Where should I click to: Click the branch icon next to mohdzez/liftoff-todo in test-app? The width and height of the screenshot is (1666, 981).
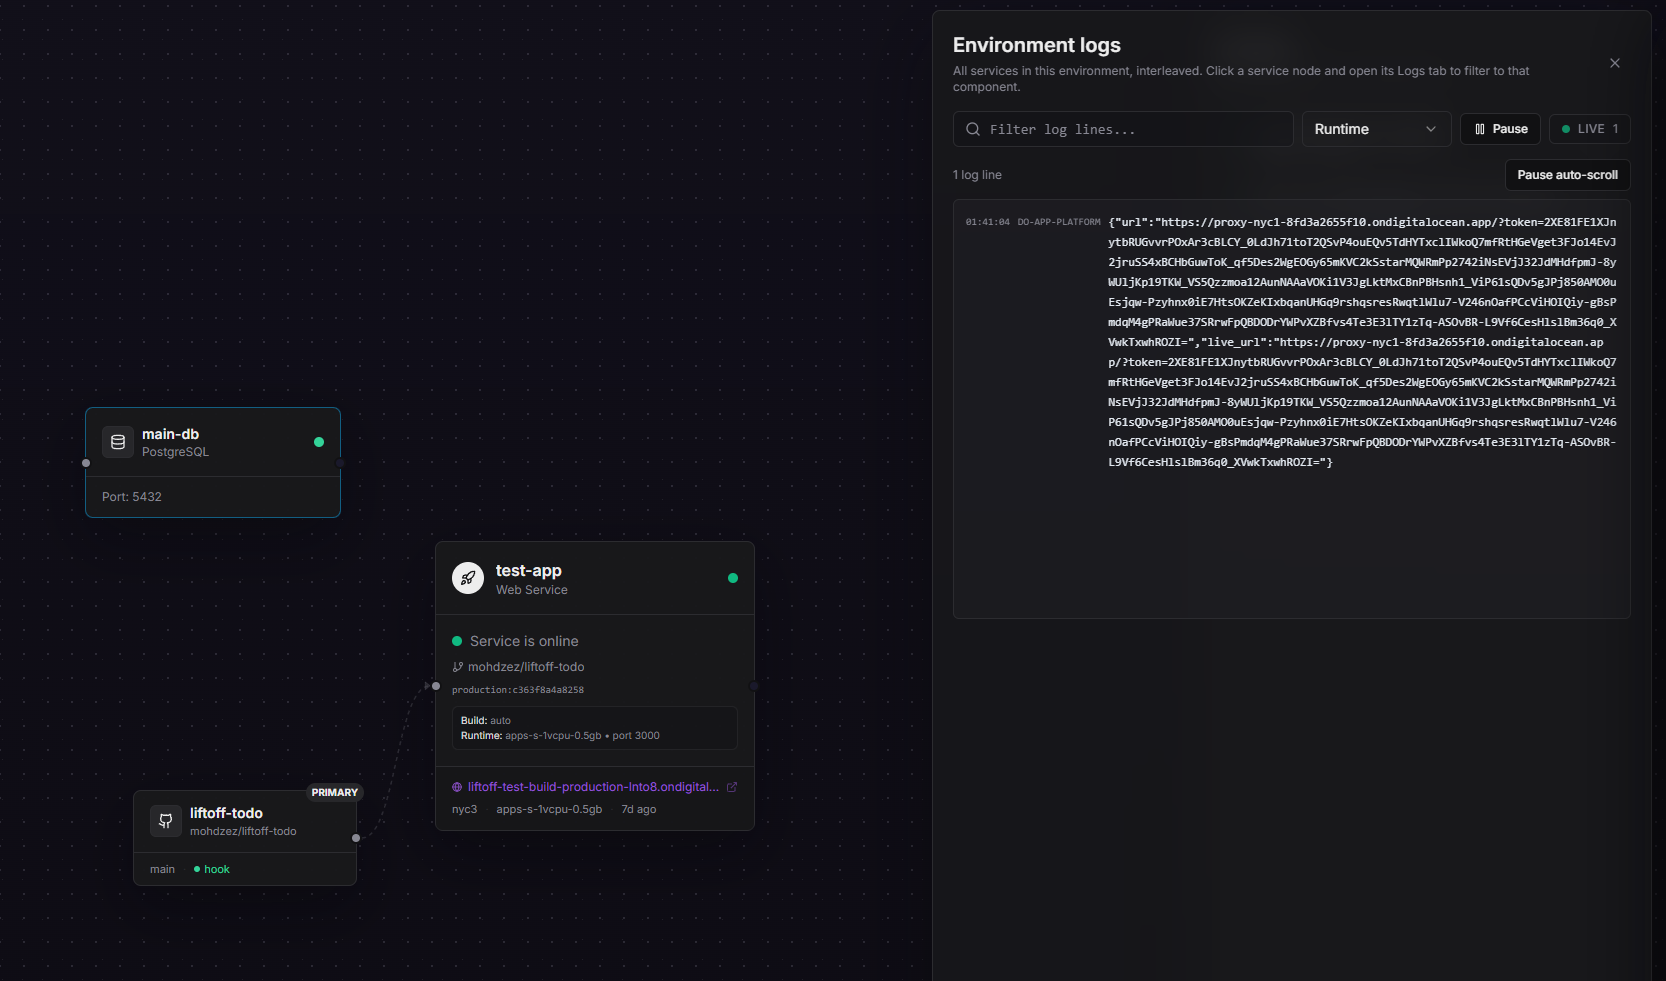click(457, 667)
